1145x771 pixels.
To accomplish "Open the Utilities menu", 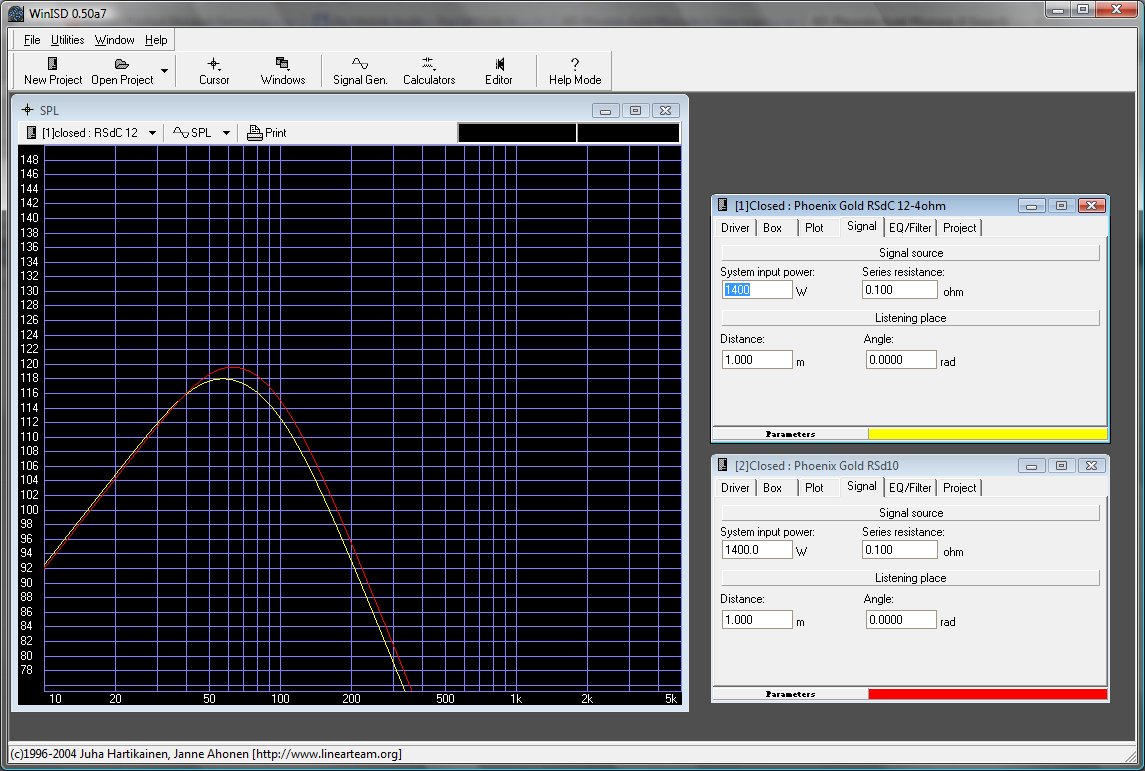I will (x=67, y=40).
